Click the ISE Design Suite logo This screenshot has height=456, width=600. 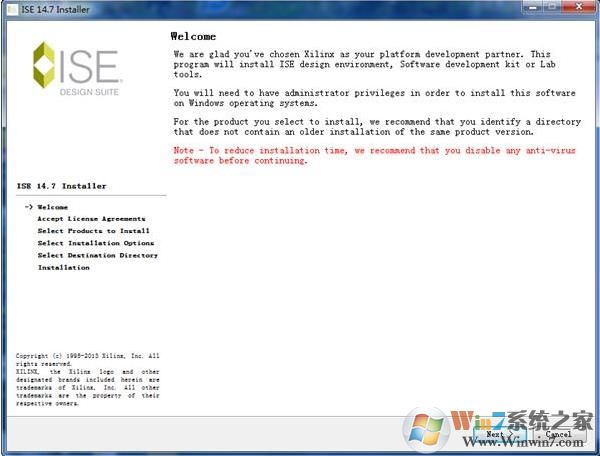coord(78,68)
